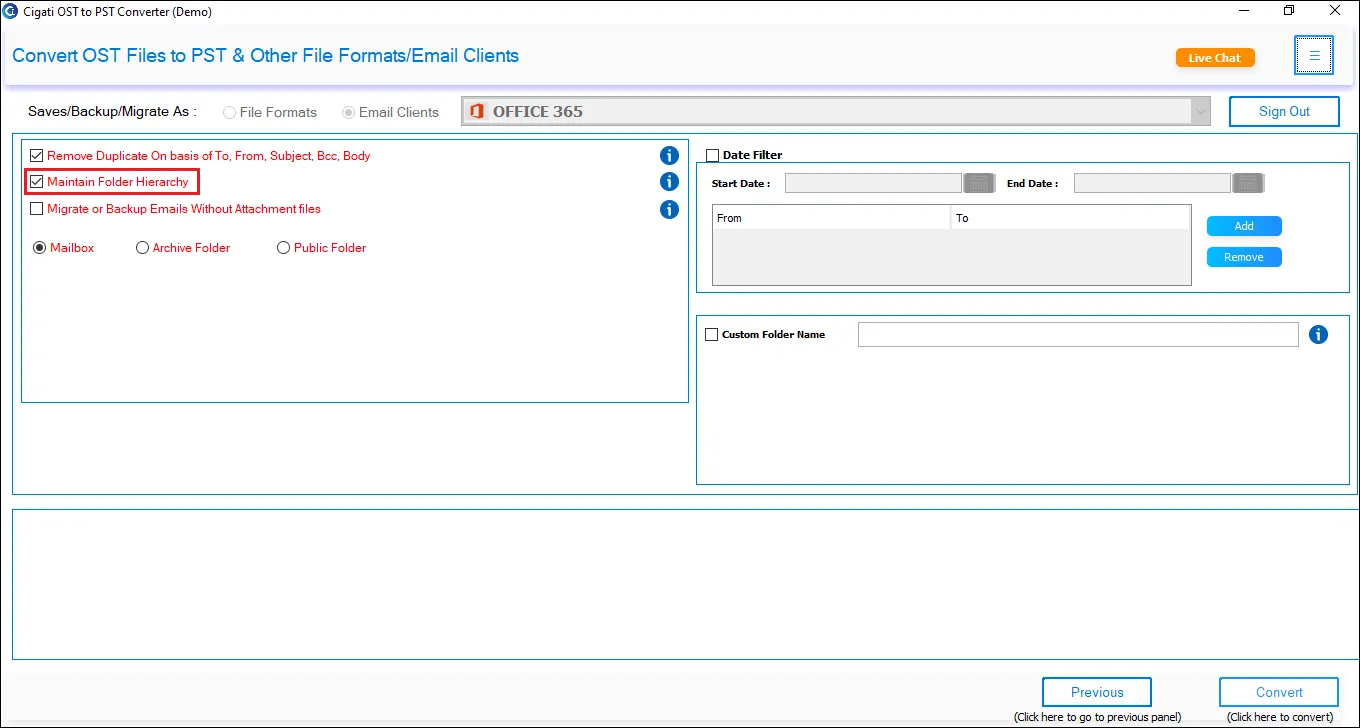Uncheck Maintain Folder Hierarchy
The image size is (1360, 728).
(x=37, y=182)
